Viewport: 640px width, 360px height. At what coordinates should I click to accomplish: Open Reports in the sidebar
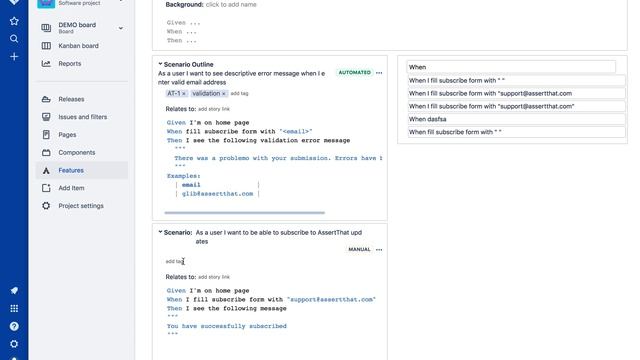tap(70, 64)
